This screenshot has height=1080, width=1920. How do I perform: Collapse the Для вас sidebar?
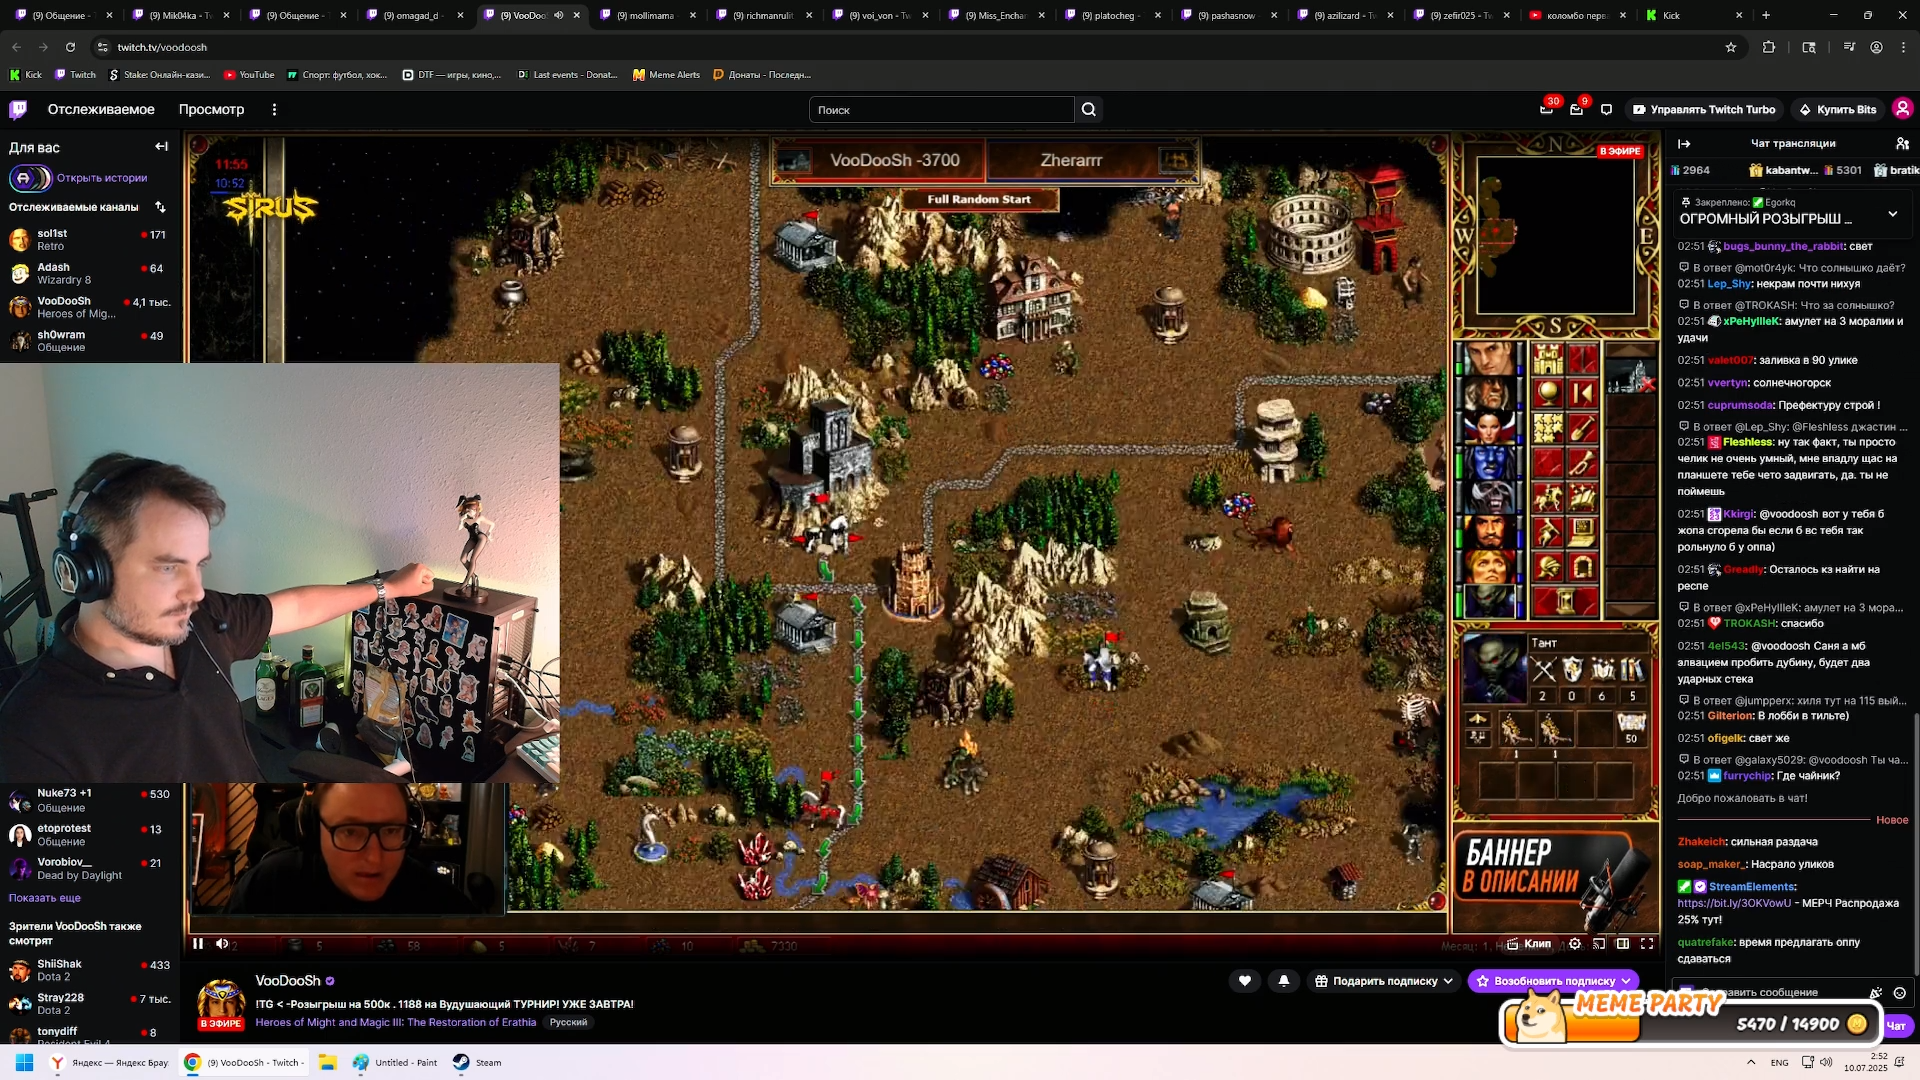(x=161, y=147)
